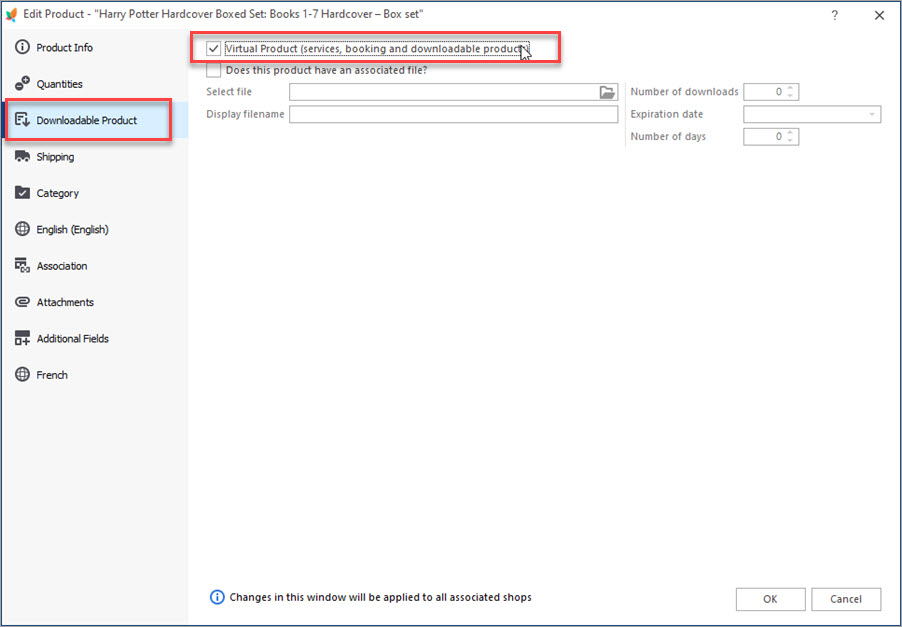Go to the Shipping tab
The image size is (902, 627).
point(94,156)
